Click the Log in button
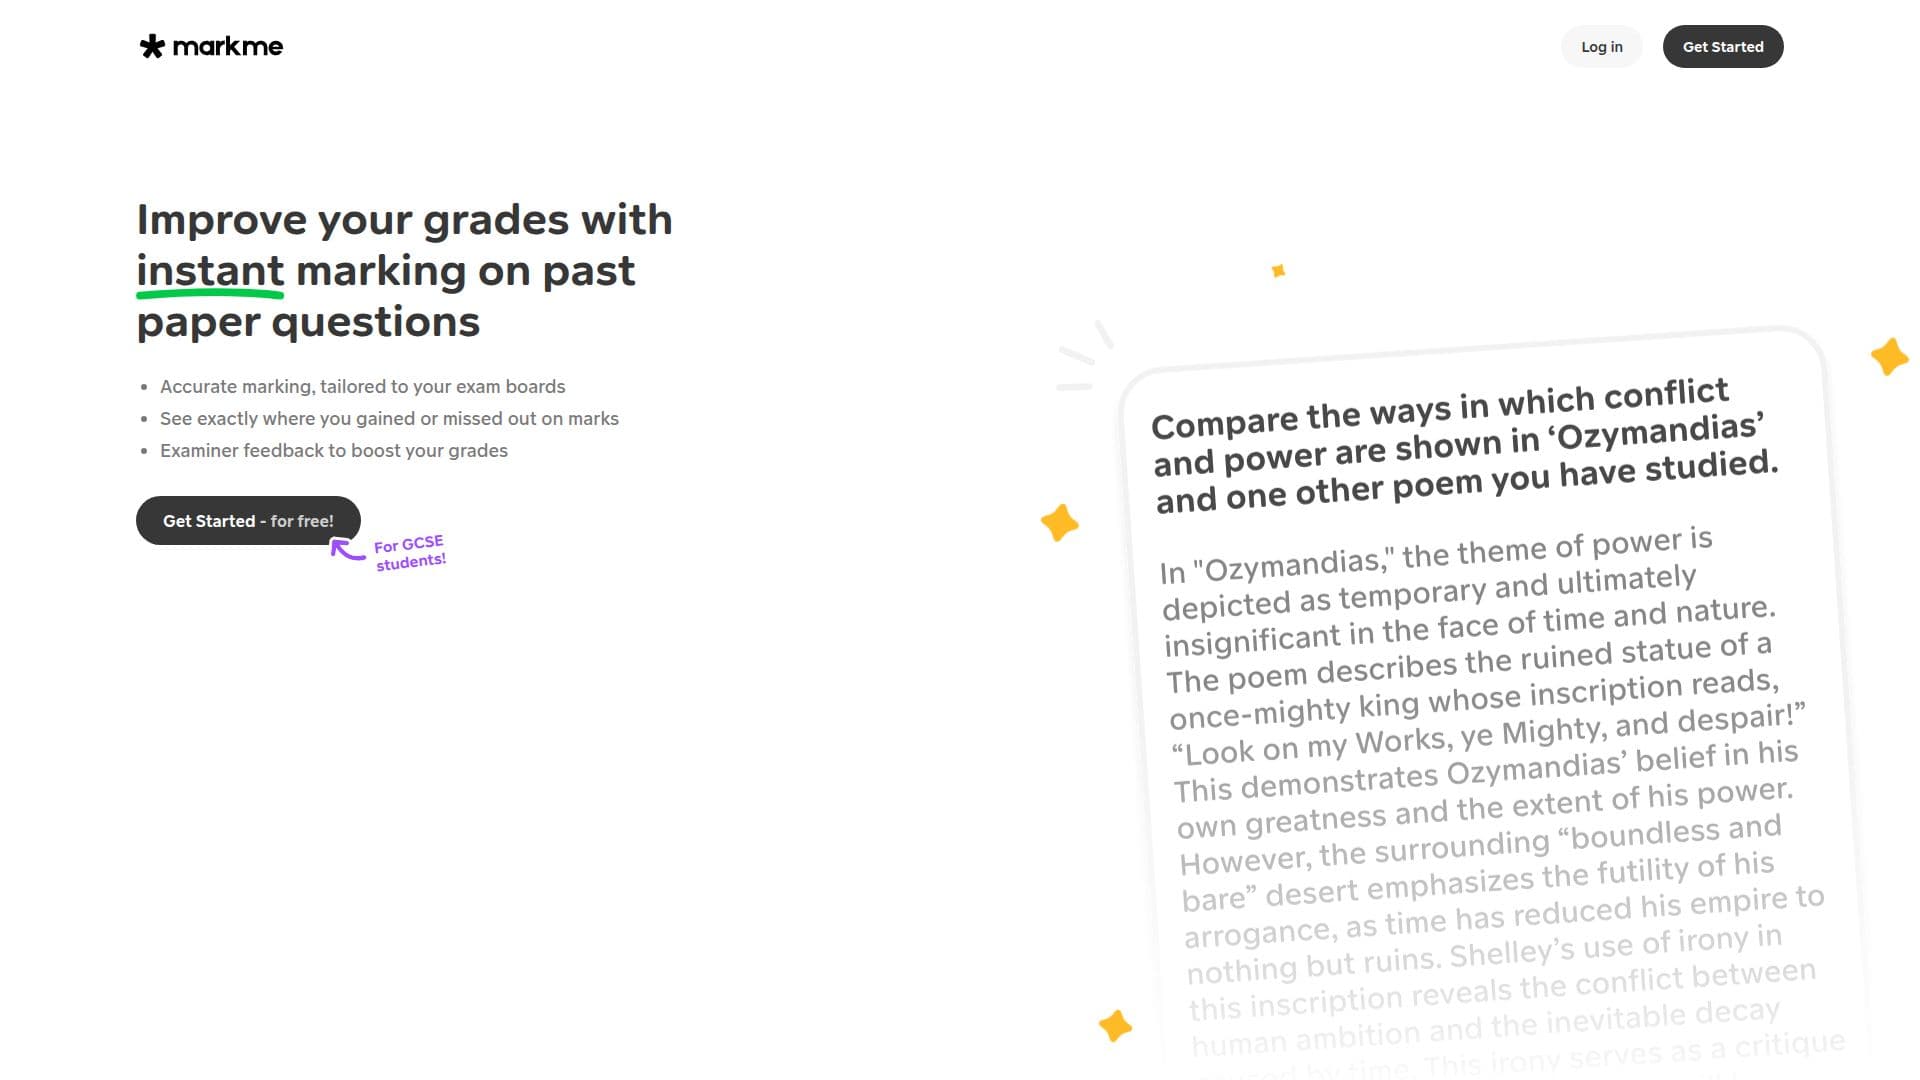Screen dimensions: 1920x1080 1601,47
